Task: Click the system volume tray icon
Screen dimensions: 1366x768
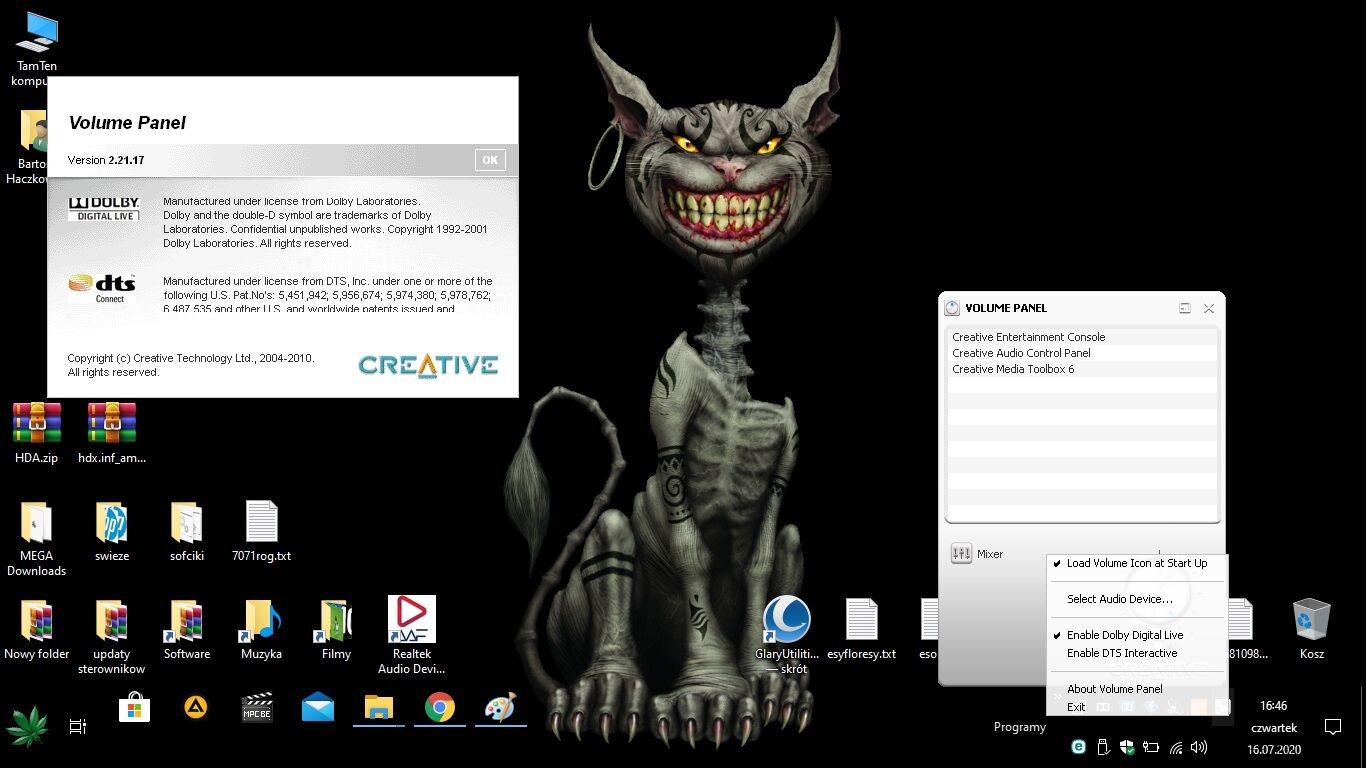Action: (1199, 747)
